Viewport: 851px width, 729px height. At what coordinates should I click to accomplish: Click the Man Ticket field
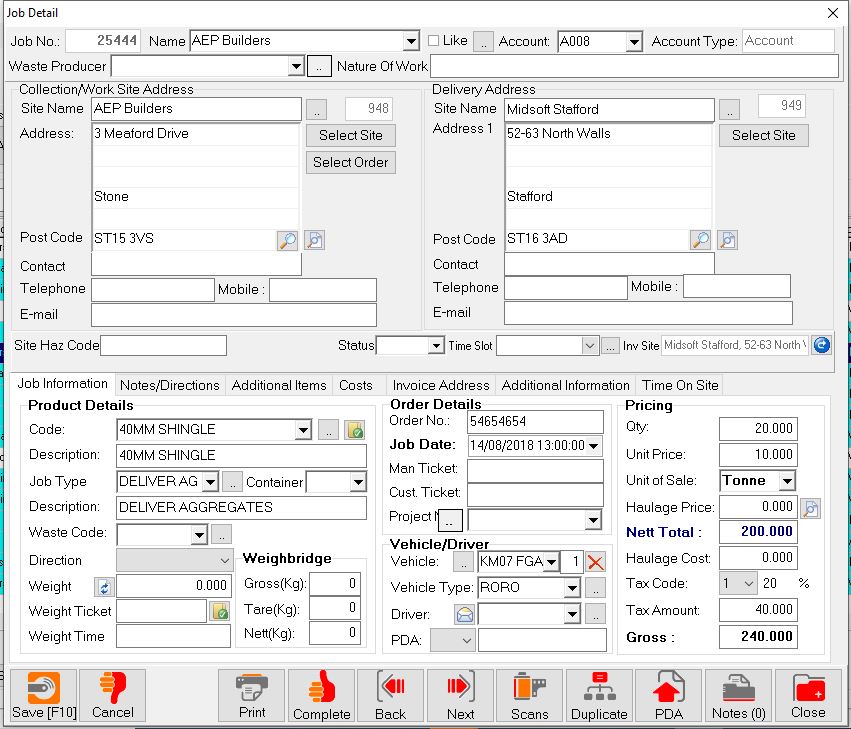[535, 470]
